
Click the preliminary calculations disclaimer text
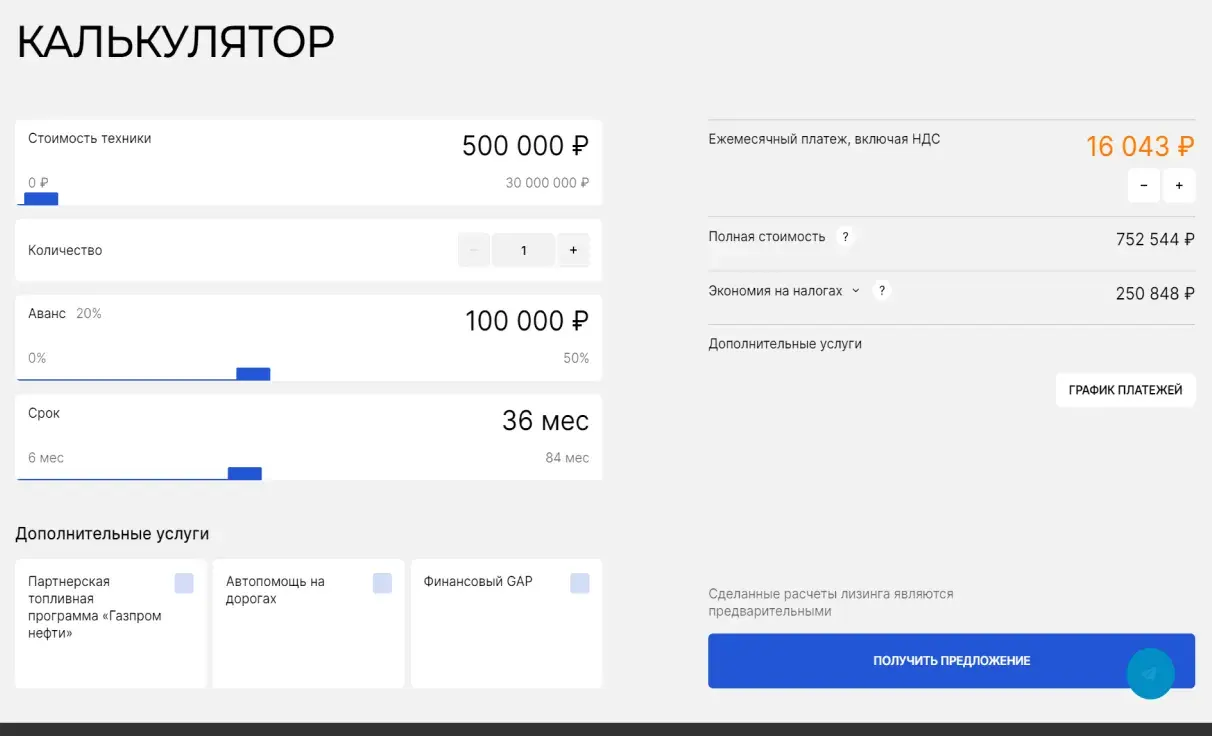(831, 602)
